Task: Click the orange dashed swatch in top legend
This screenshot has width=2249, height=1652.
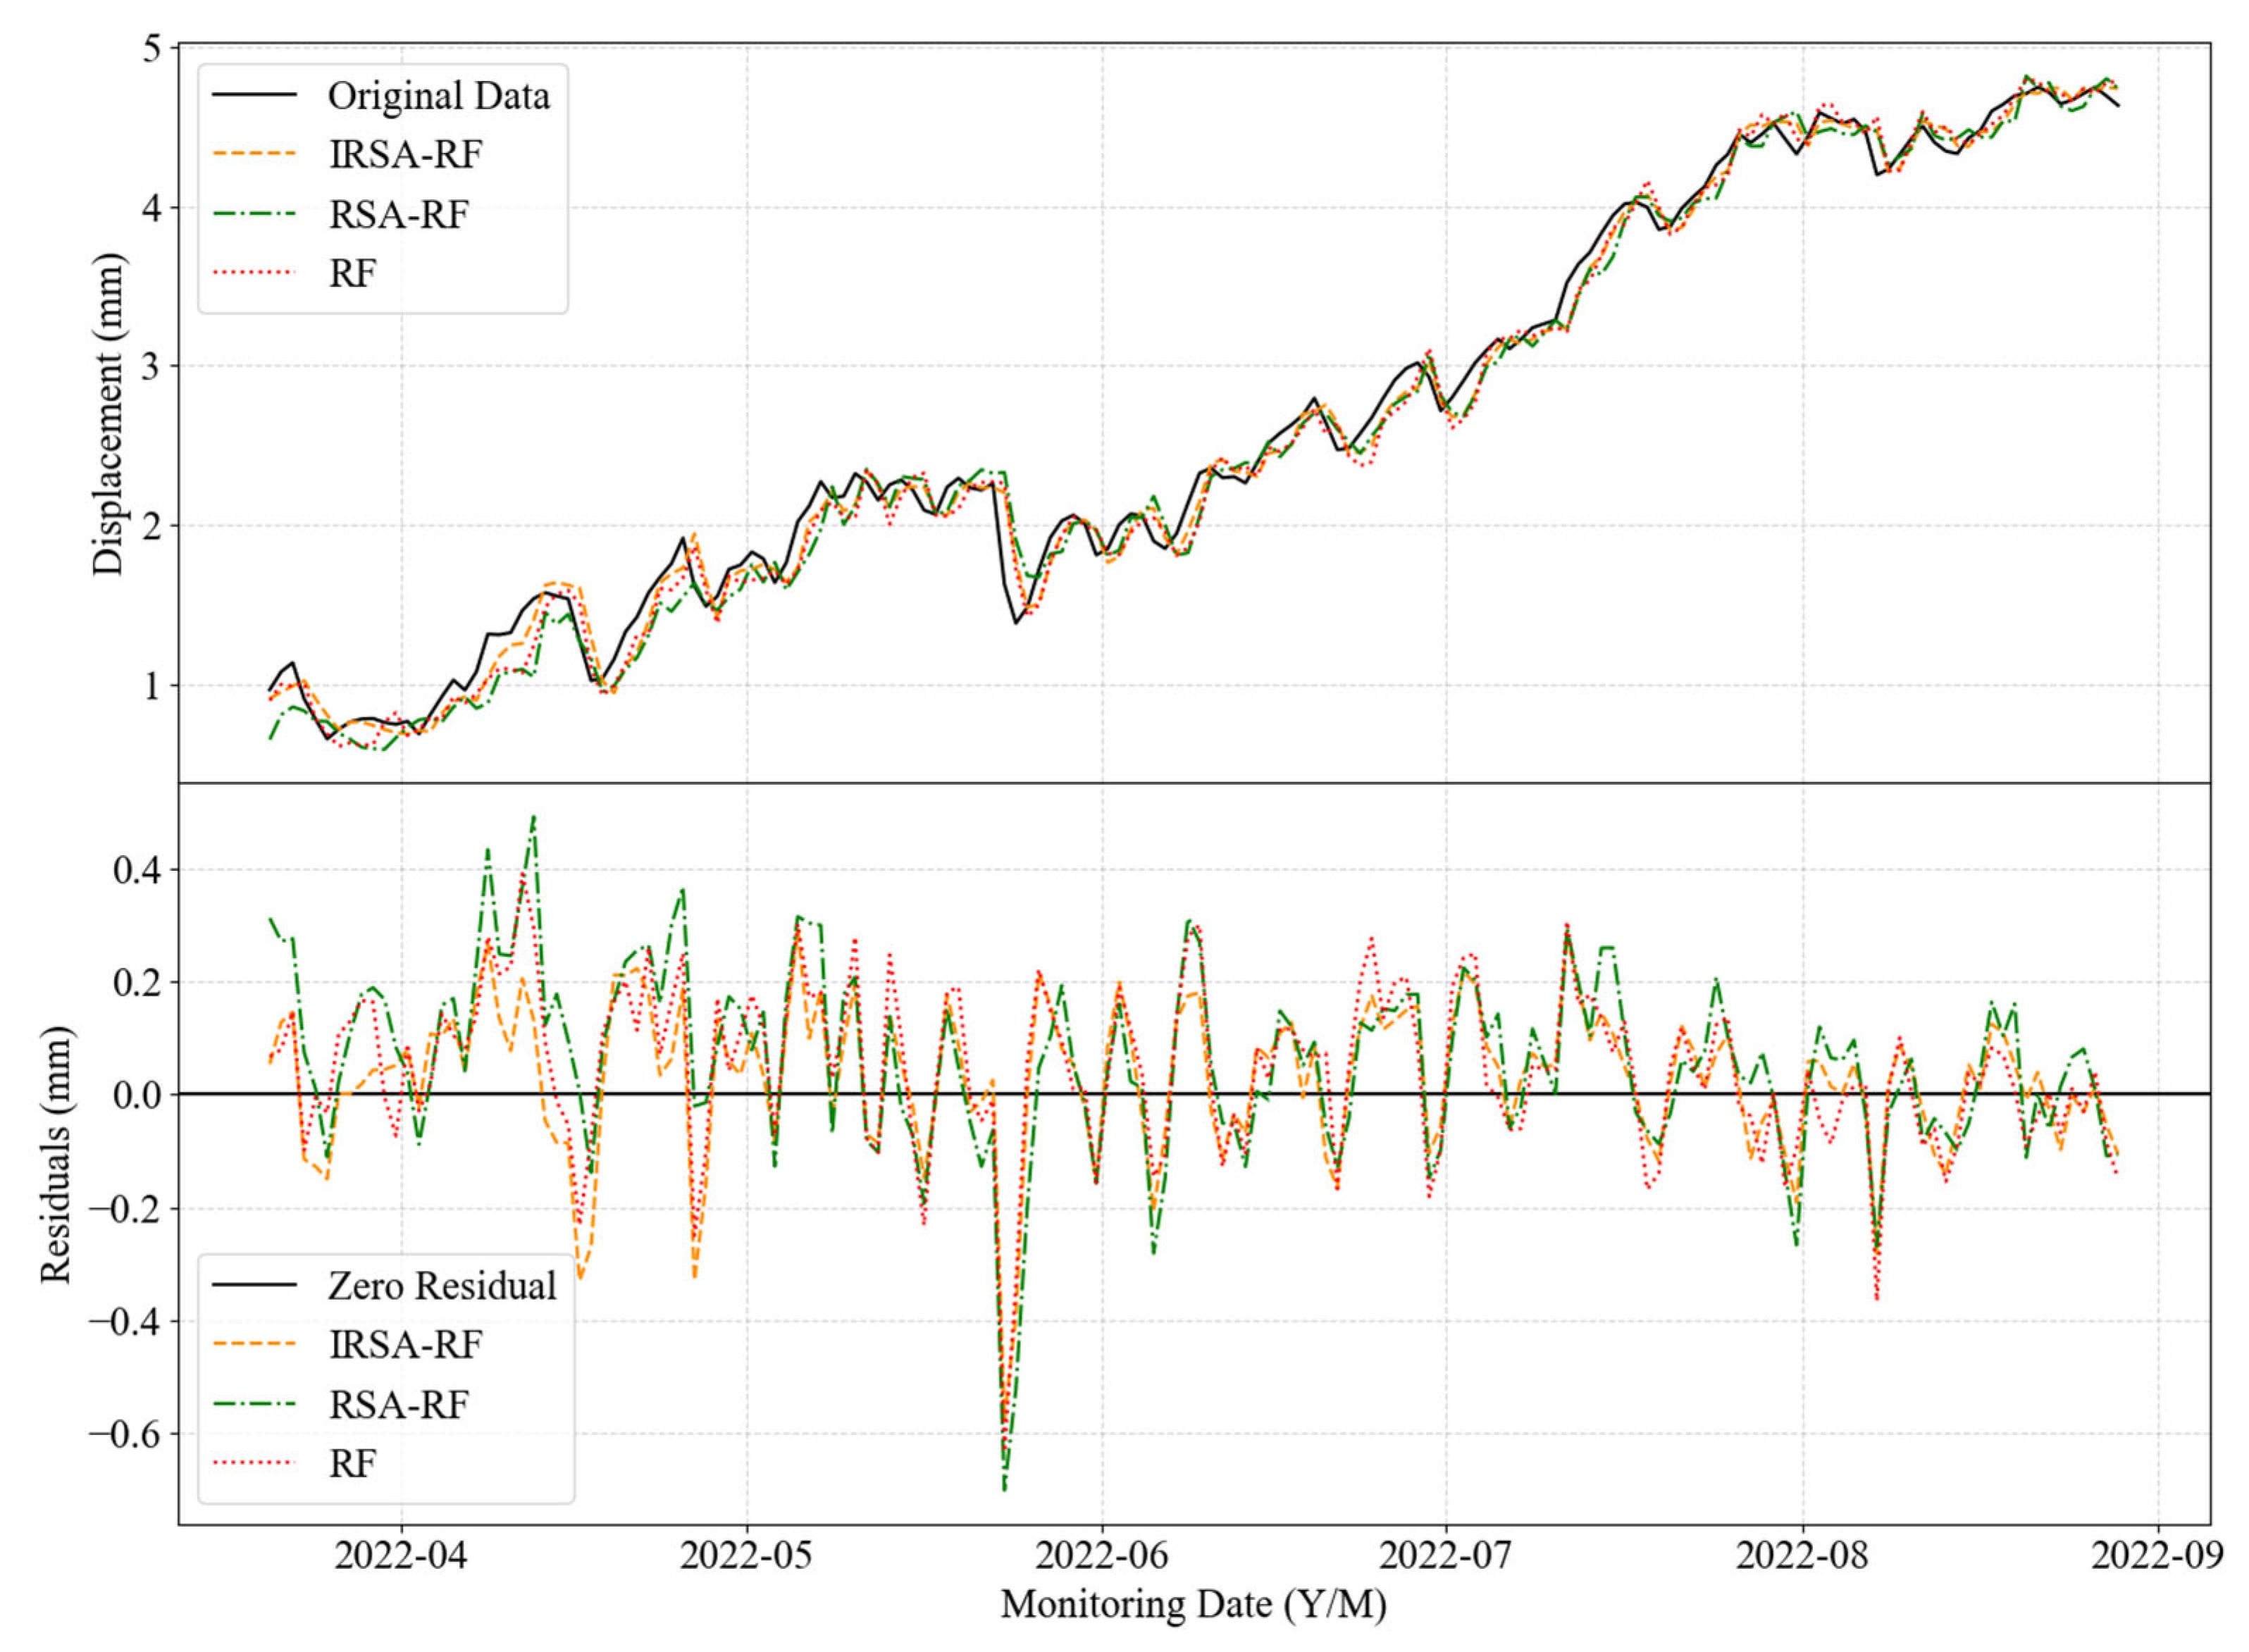Action: (x=254, y=154)
